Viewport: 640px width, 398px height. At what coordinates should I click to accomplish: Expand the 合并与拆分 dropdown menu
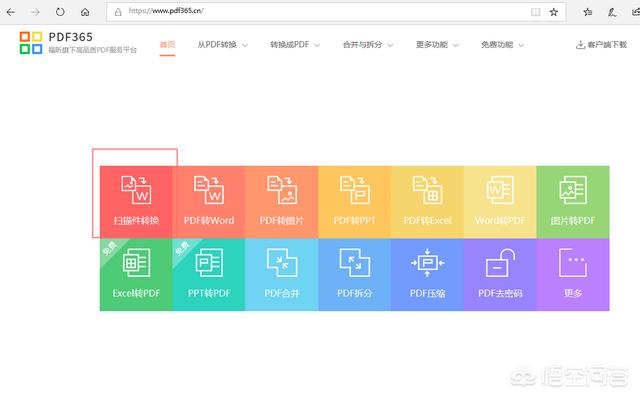coord(368,44)
